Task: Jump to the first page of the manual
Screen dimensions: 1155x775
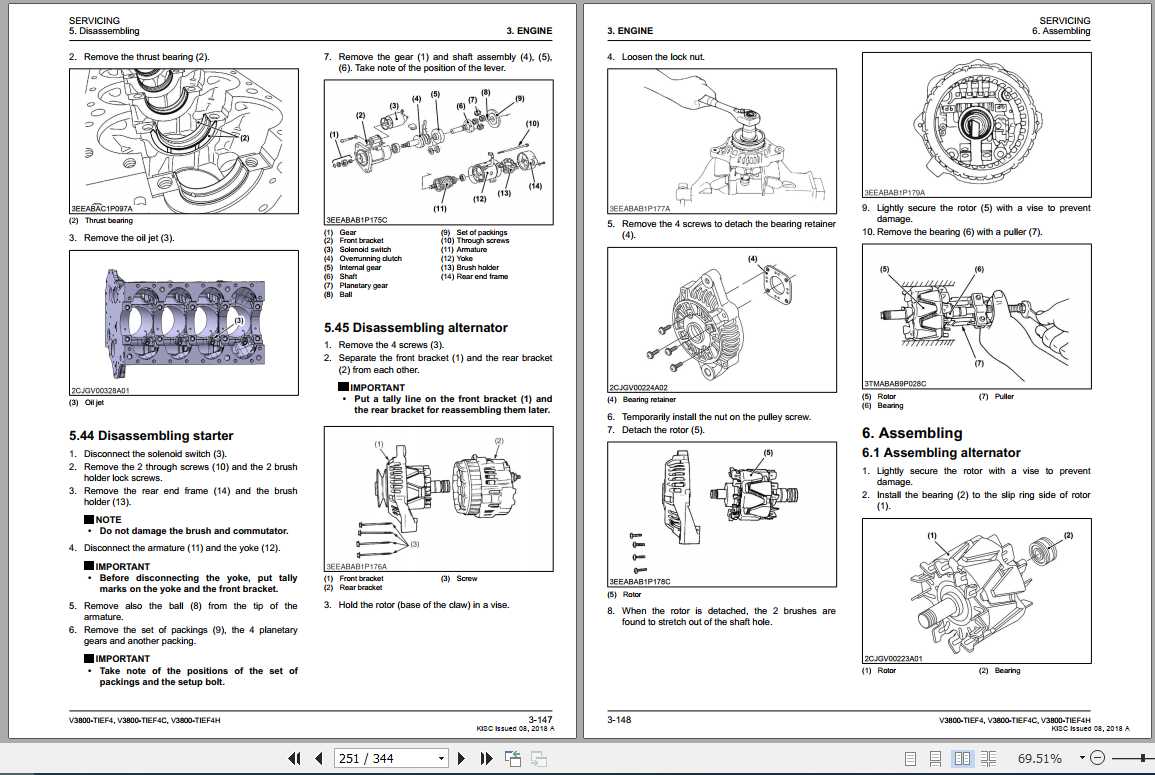Action: click(296, 758)
